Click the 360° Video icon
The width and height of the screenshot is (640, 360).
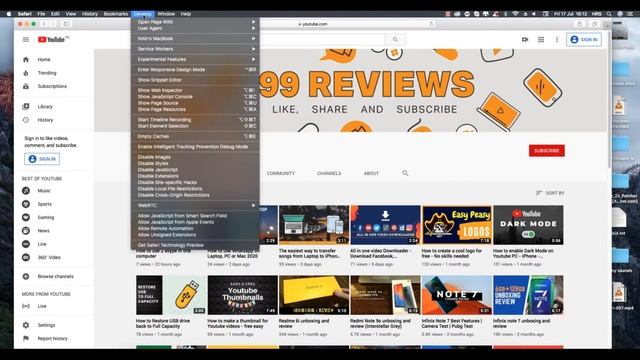[26, 258]
